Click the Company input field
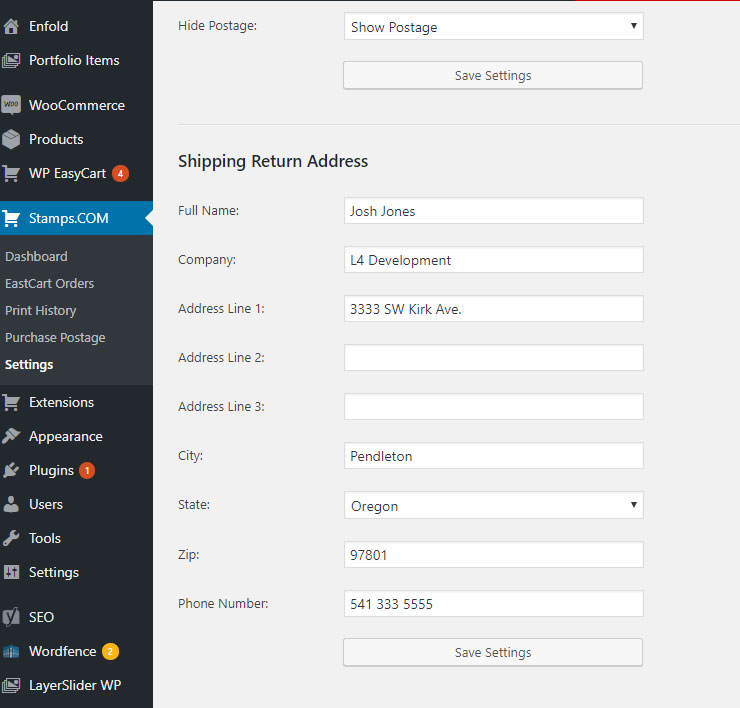740x708 pixels. coord(493,260)
